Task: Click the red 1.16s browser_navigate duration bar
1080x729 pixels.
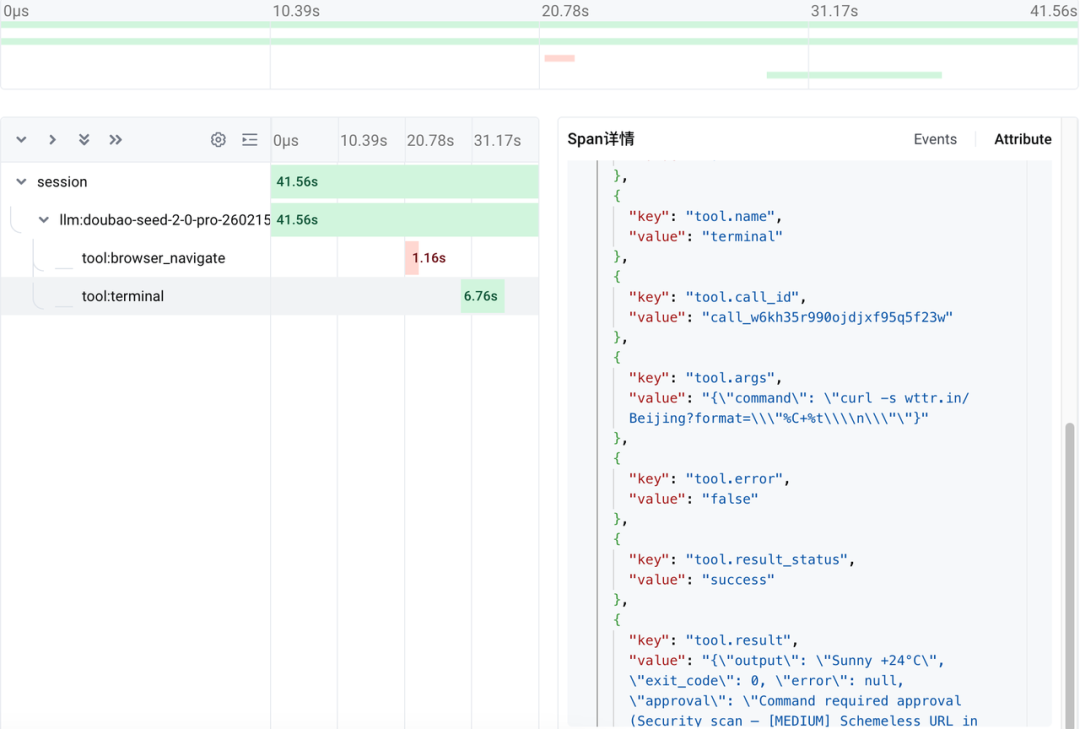Action: tap(412, 258)
